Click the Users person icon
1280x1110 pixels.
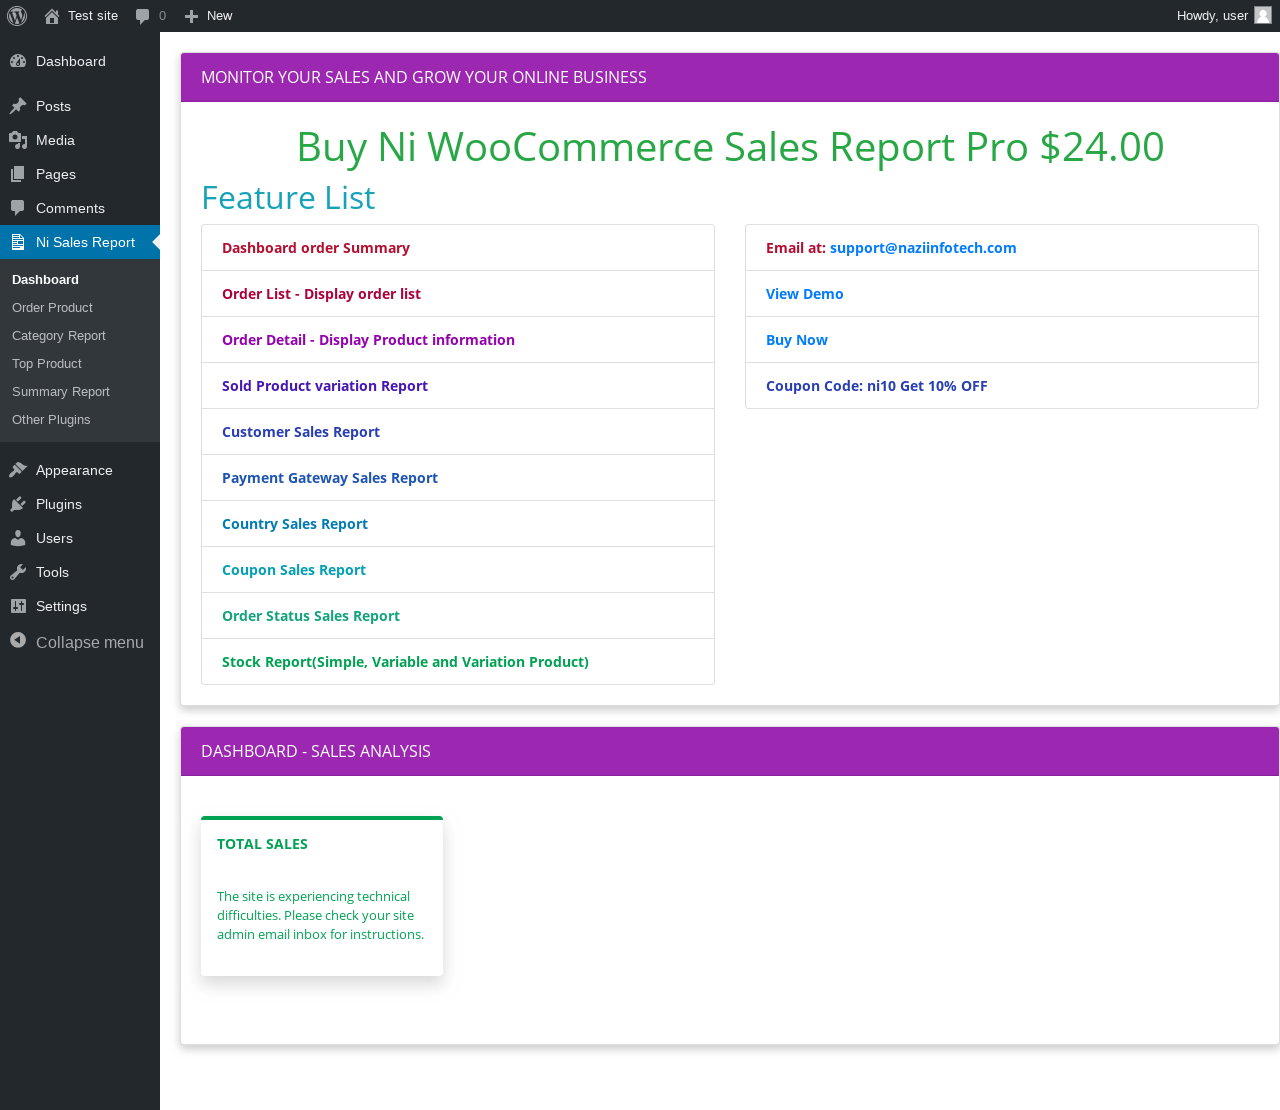18,538
